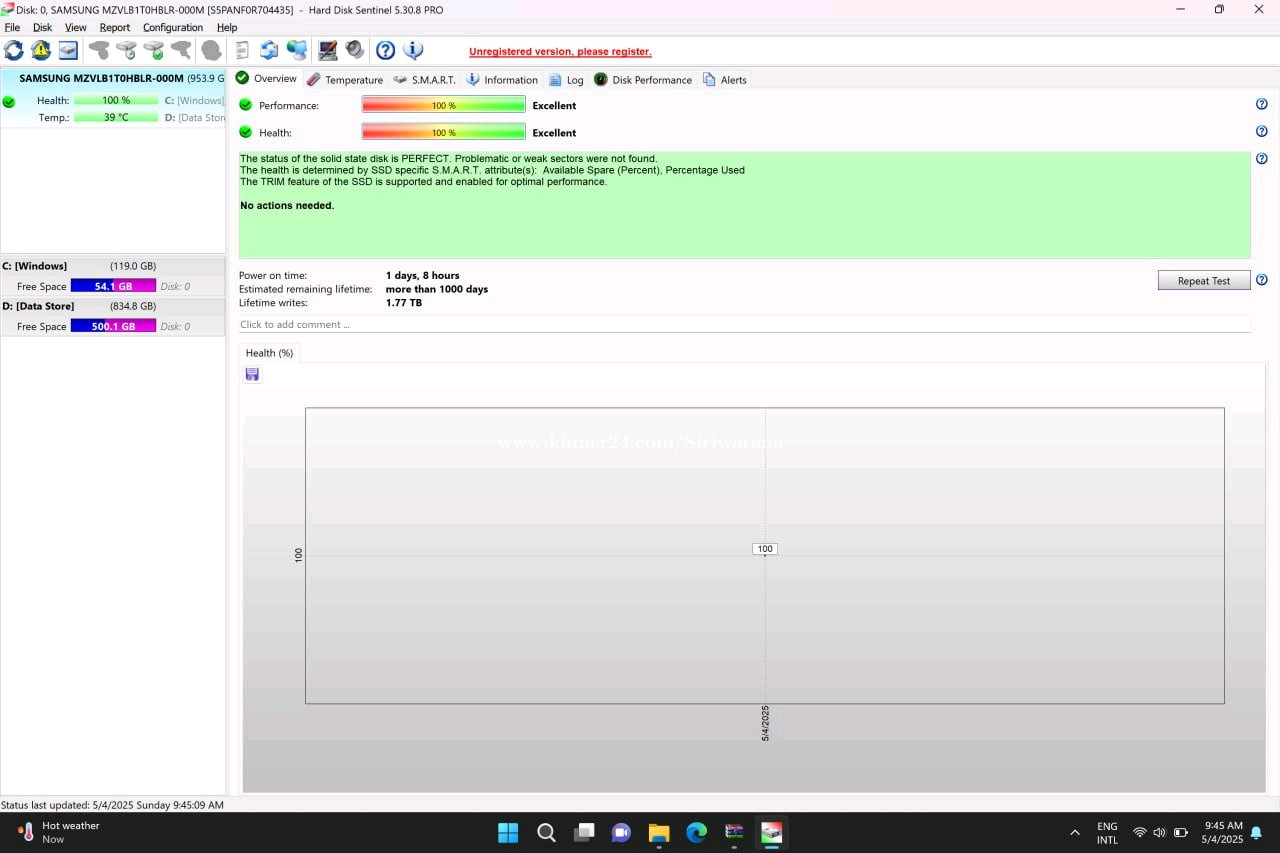1280x853 pixels.
Task: Click Hard Disk Sentinel taskbar icon
Action: pyautogui.click(x=771, y=832)
